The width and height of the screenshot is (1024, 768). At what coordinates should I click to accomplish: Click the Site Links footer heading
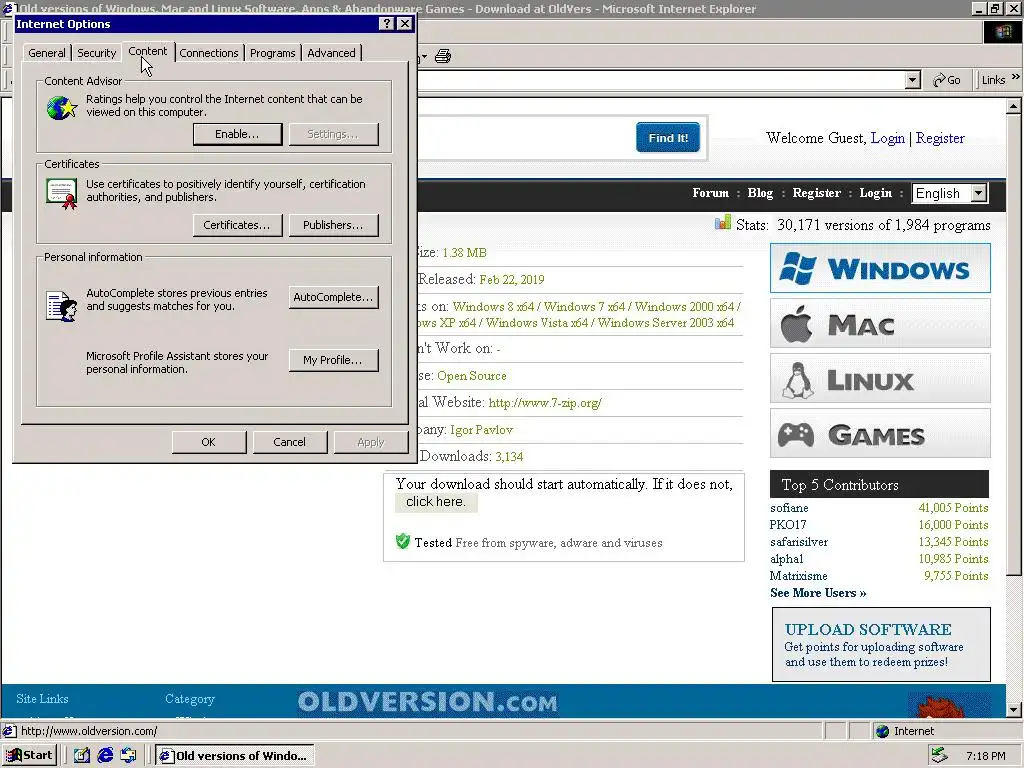(x=42, y=699)
